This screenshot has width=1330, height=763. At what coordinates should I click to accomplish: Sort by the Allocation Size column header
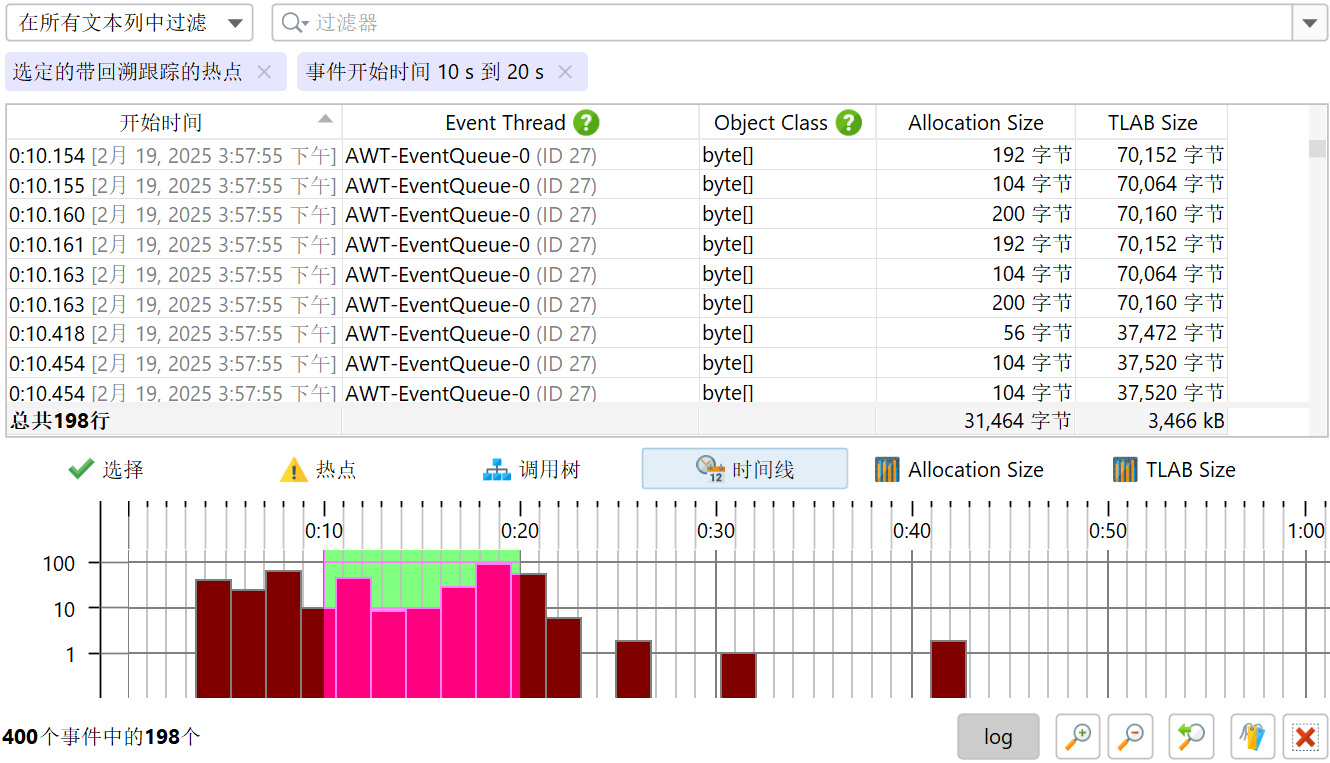(975, 123)
